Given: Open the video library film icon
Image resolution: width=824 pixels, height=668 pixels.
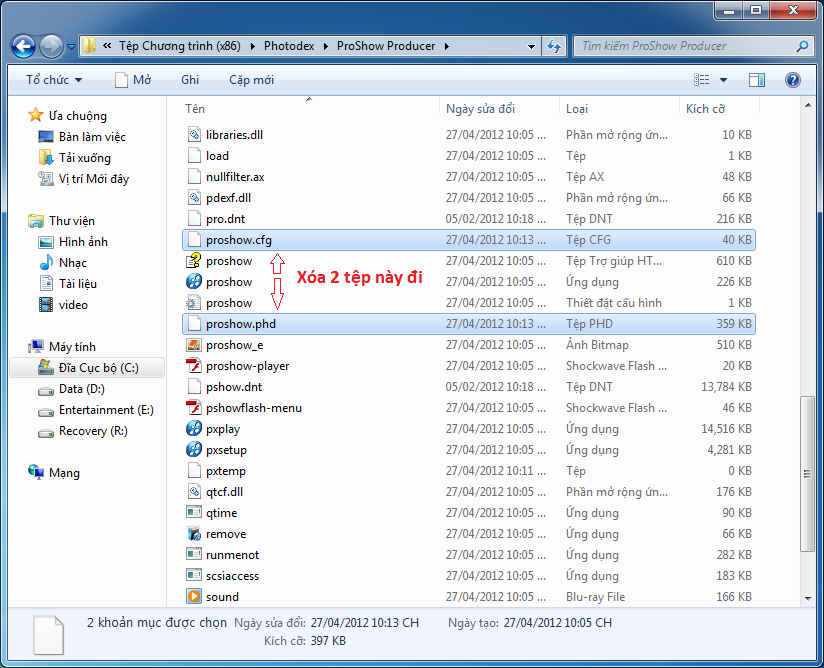Looking at the screenshot, I should (46, 304).
